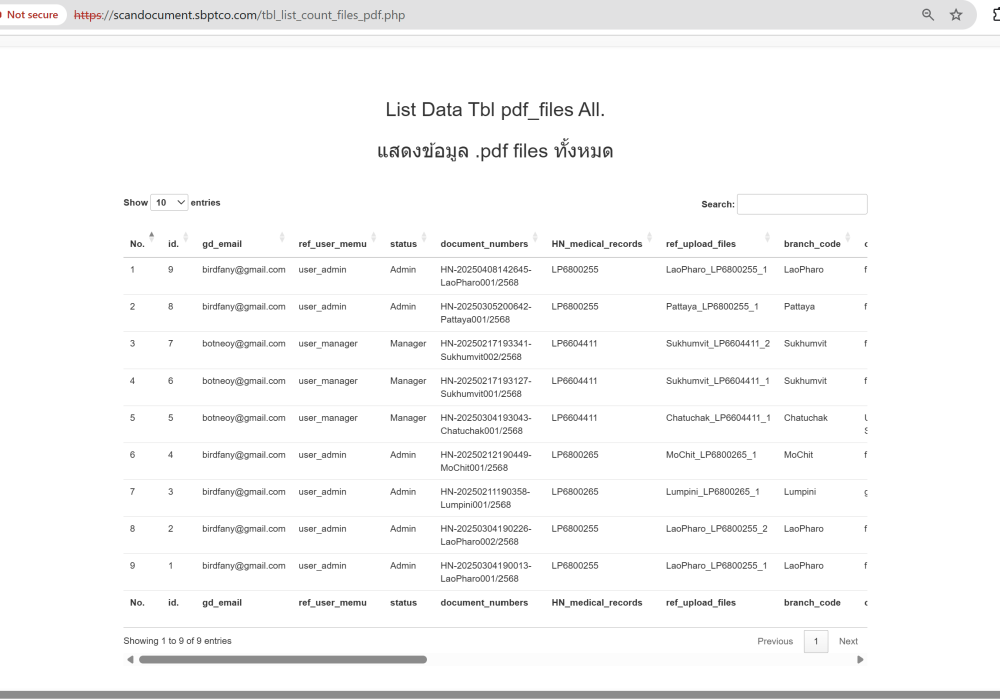Go to the Next page
Viewport: 1000px width, 700px height.
pyautogui.click(x=848, y=642)
